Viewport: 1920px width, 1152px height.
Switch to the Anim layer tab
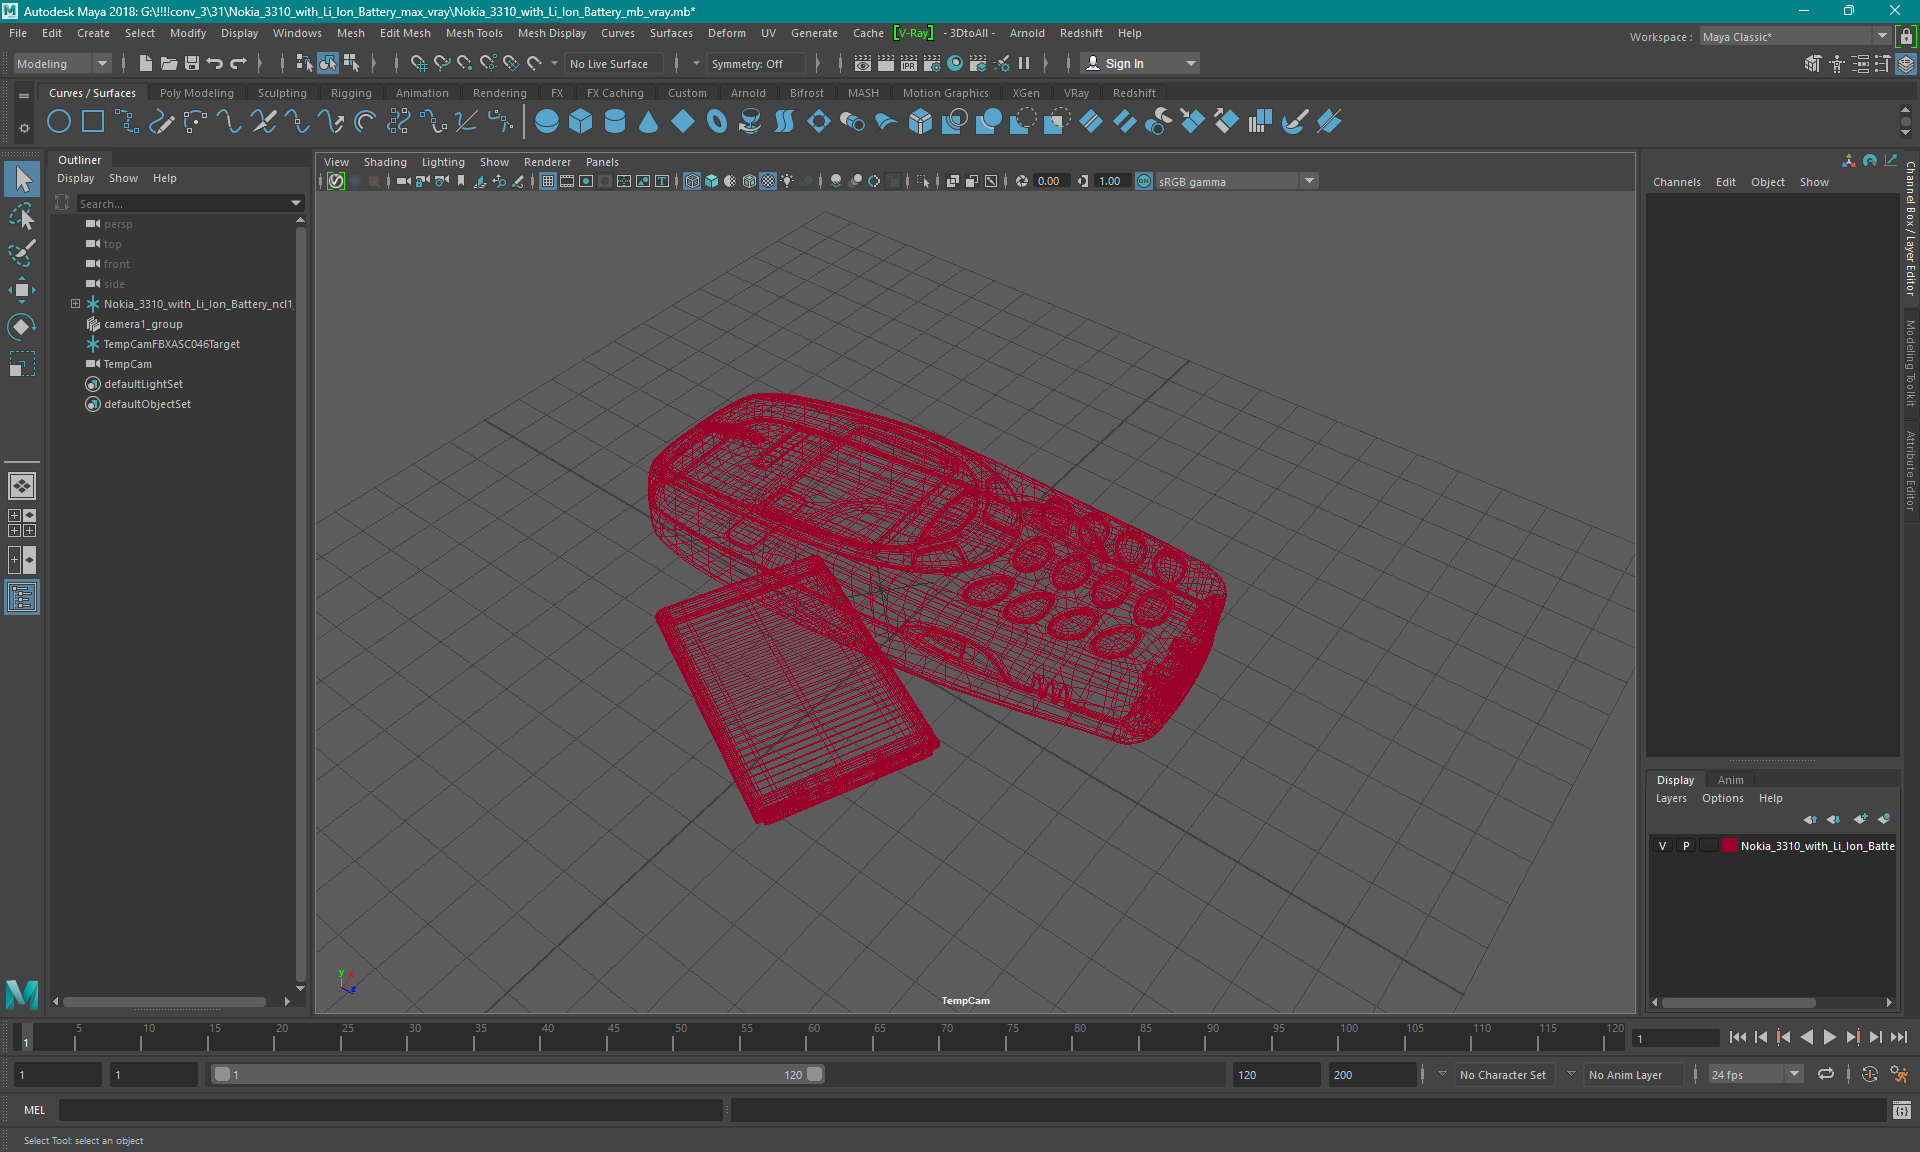[x=1730, y=780]
